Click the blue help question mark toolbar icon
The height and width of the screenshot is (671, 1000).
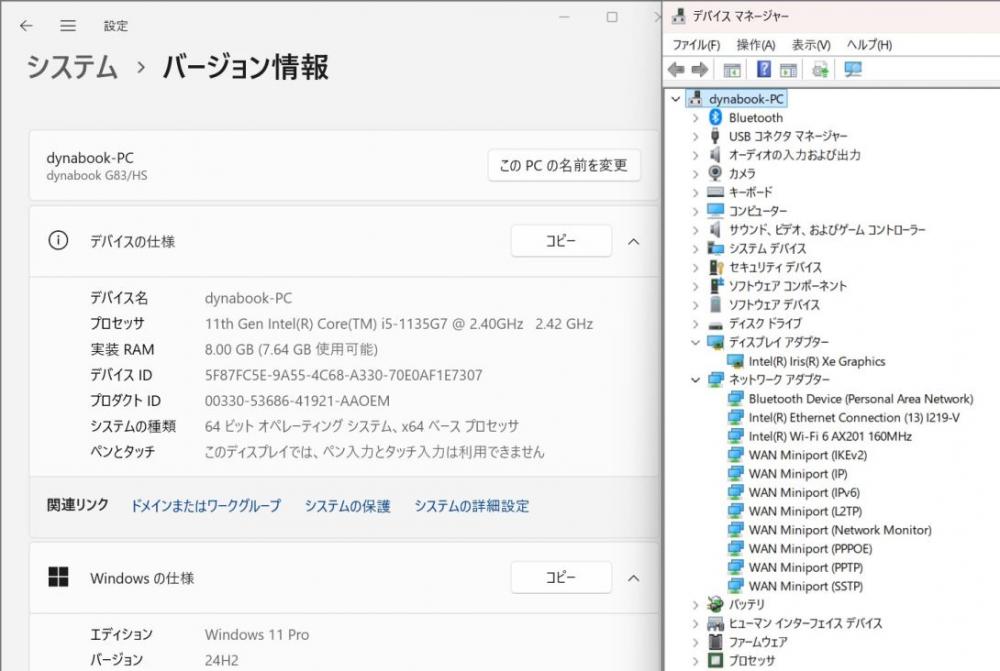(x=763, y=69)
